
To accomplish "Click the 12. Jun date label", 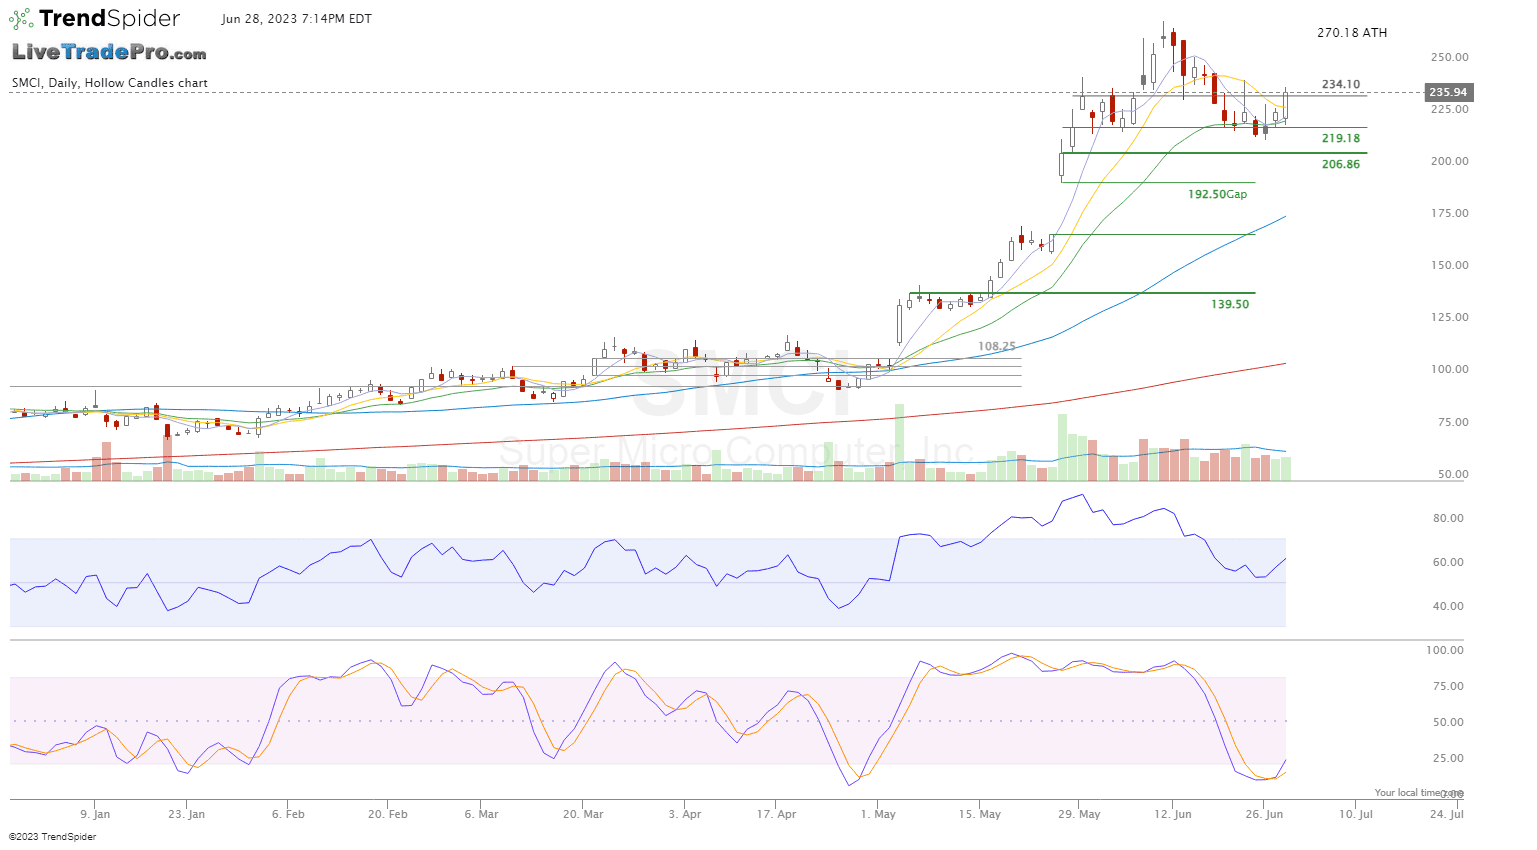I will coord(1173,814).
